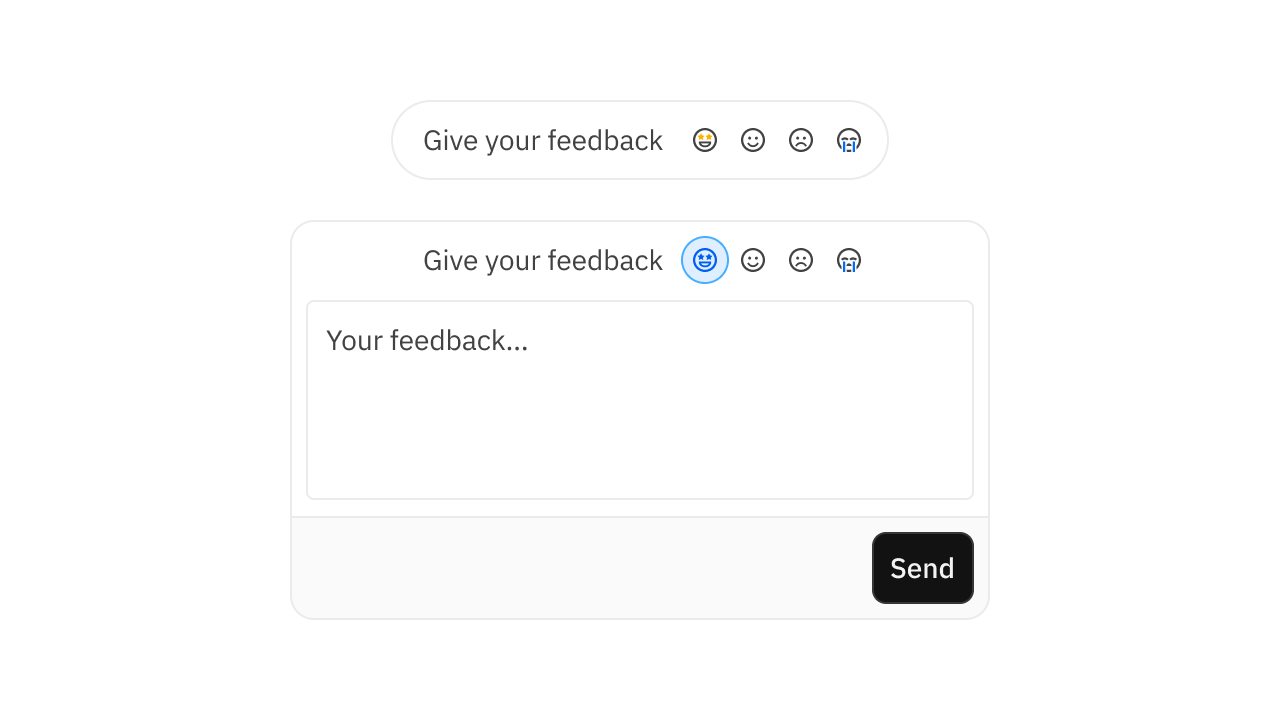Select the frowning face in the top widget
The width and height of the screenshot is (1280, 720).
click(x=801, y=140)
